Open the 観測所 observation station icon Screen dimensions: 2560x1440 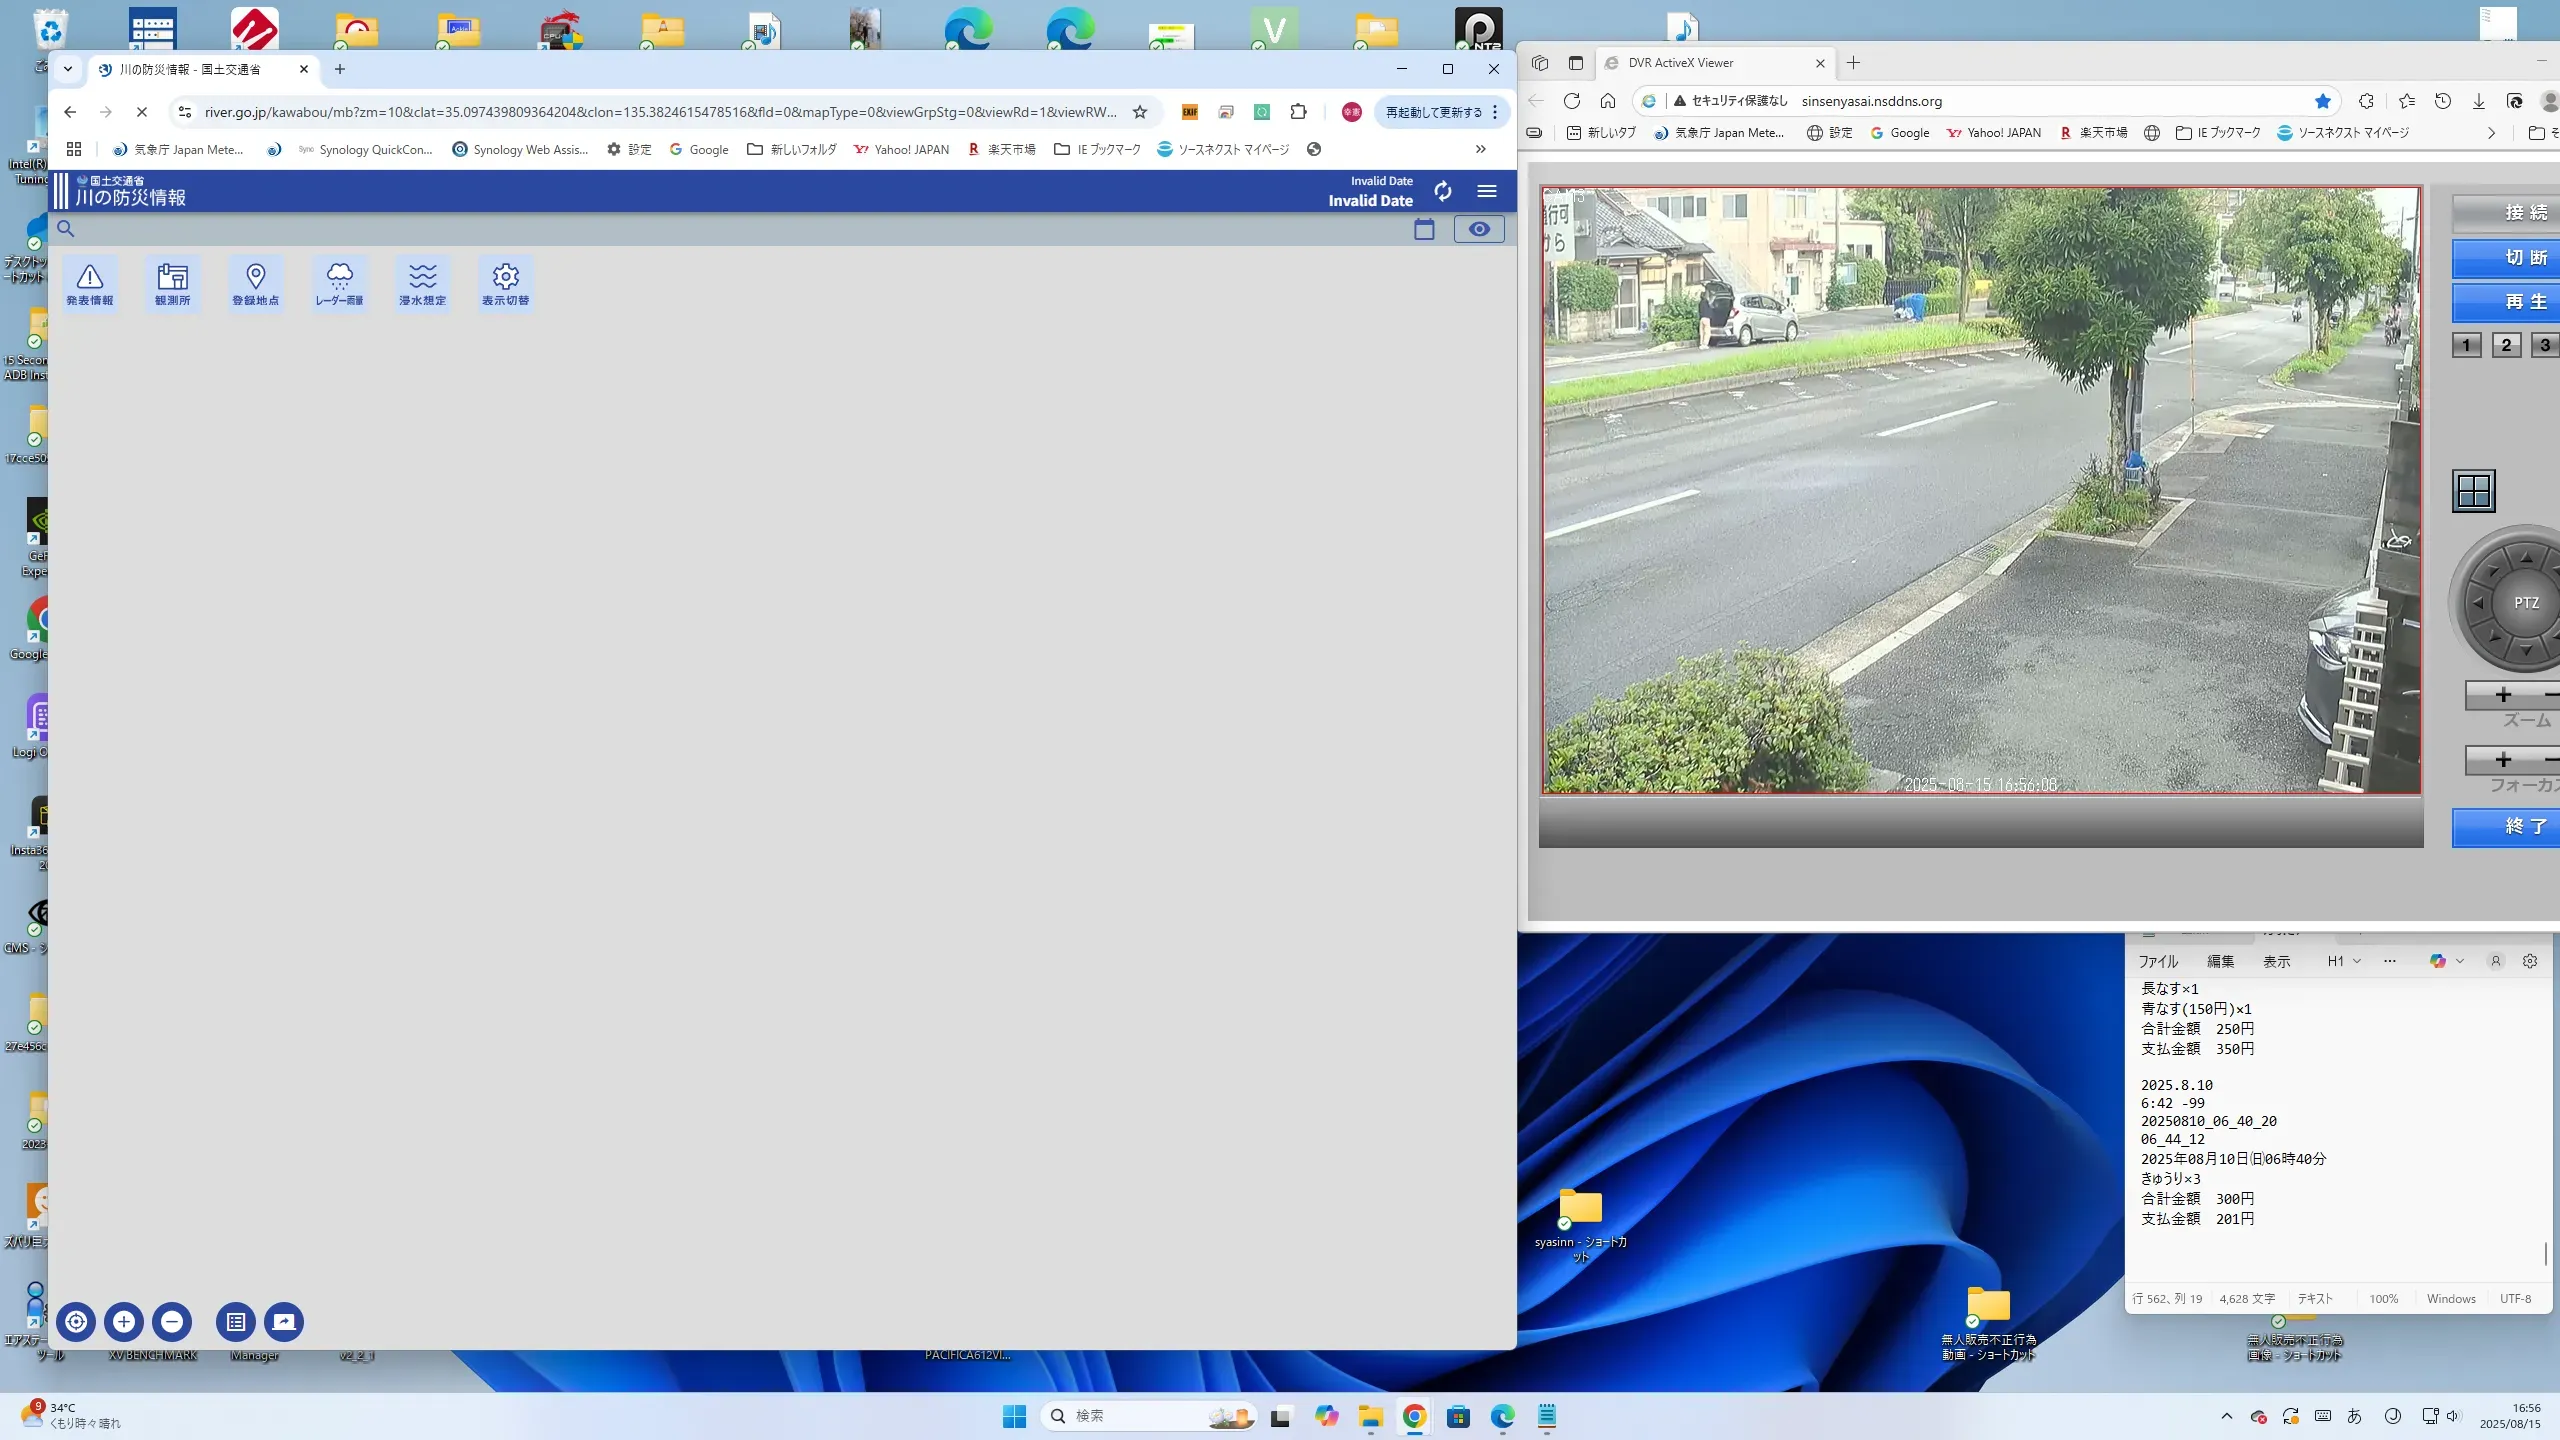173,284
